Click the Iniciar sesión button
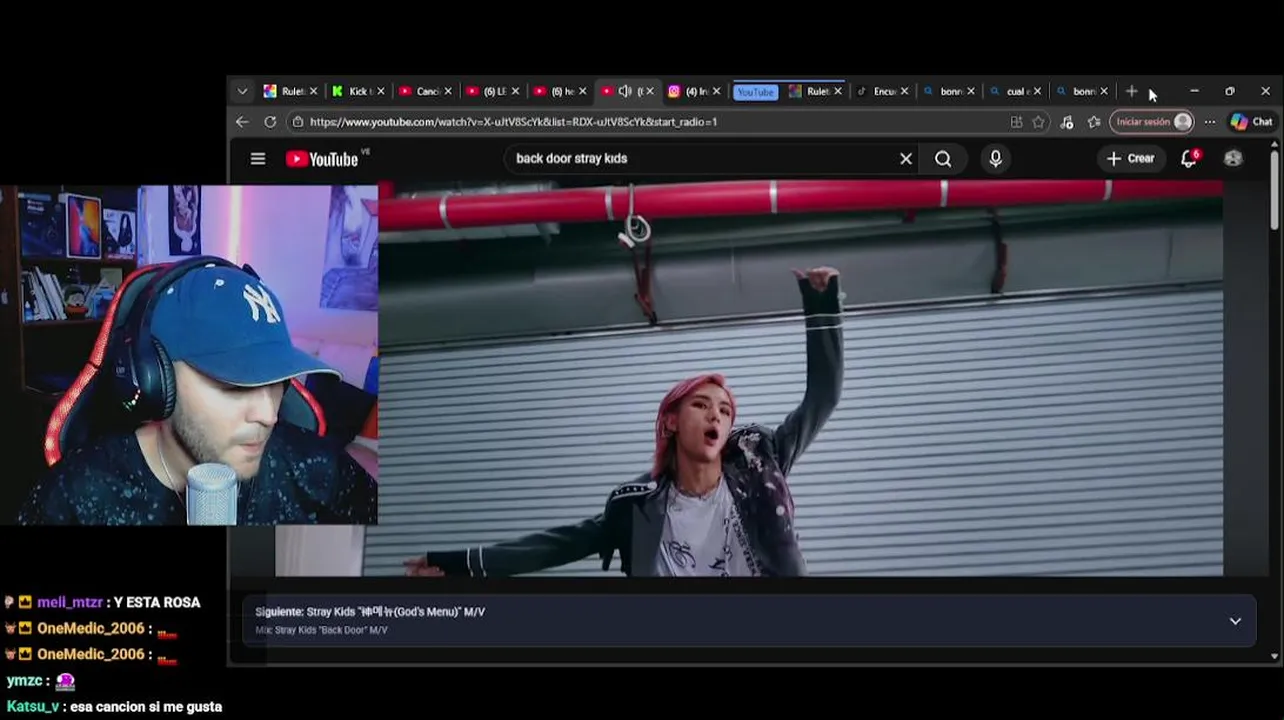The height and width of the screenshot is (720, 1284). [1151, 122]
